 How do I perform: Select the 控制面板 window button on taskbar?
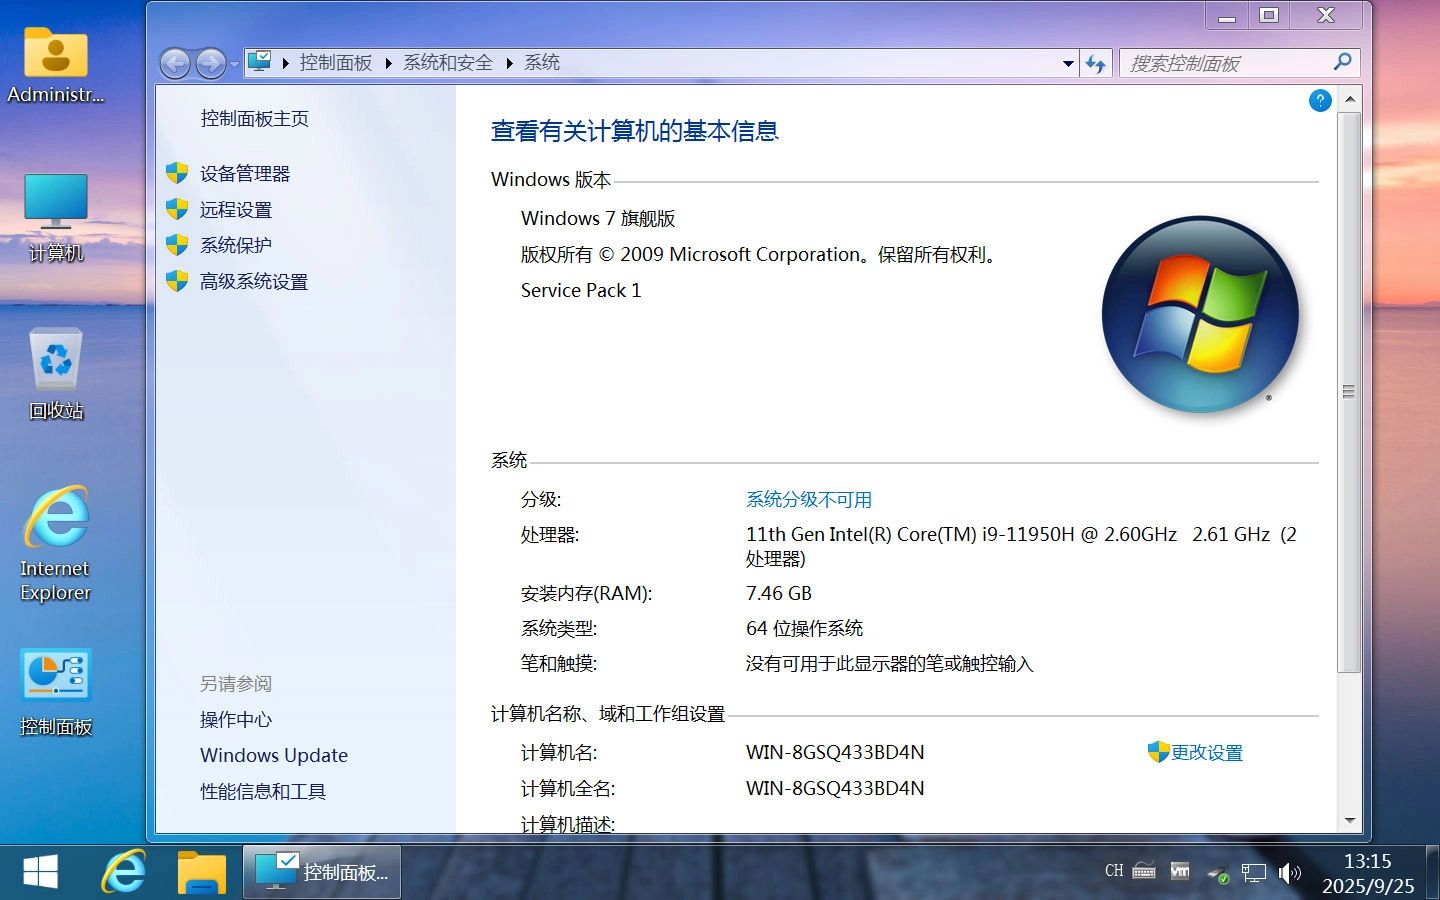coord(320,871)
